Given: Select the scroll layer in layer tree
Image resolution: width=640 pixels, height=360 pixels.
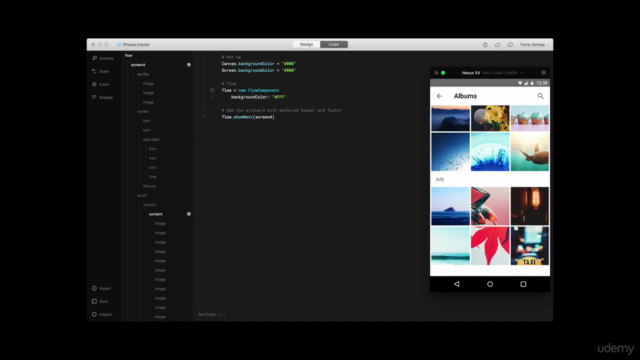Looking at the screenshot, I should click(141, 196).
